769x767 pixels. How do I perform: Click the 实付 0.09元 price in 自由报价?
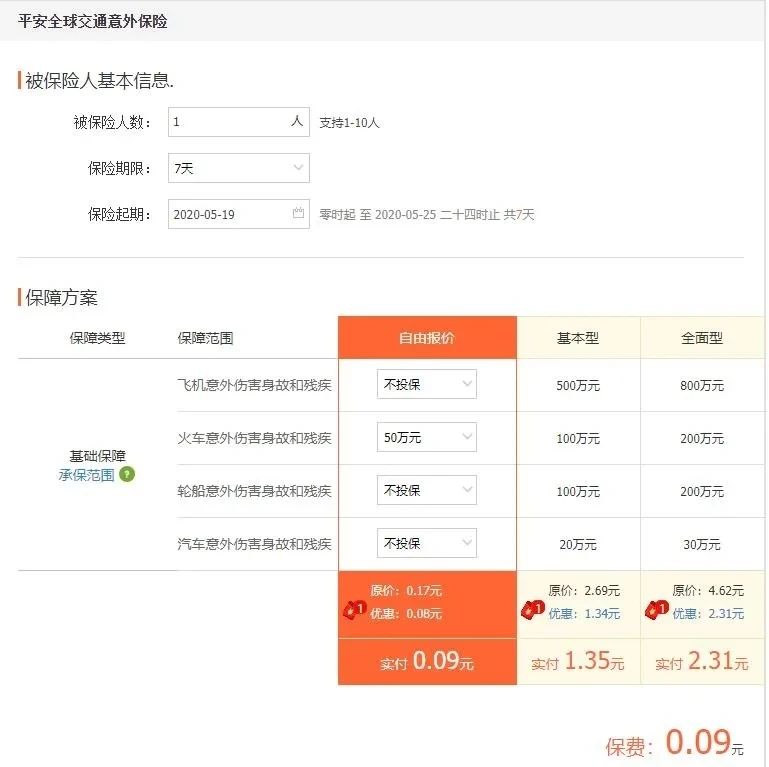427,662
